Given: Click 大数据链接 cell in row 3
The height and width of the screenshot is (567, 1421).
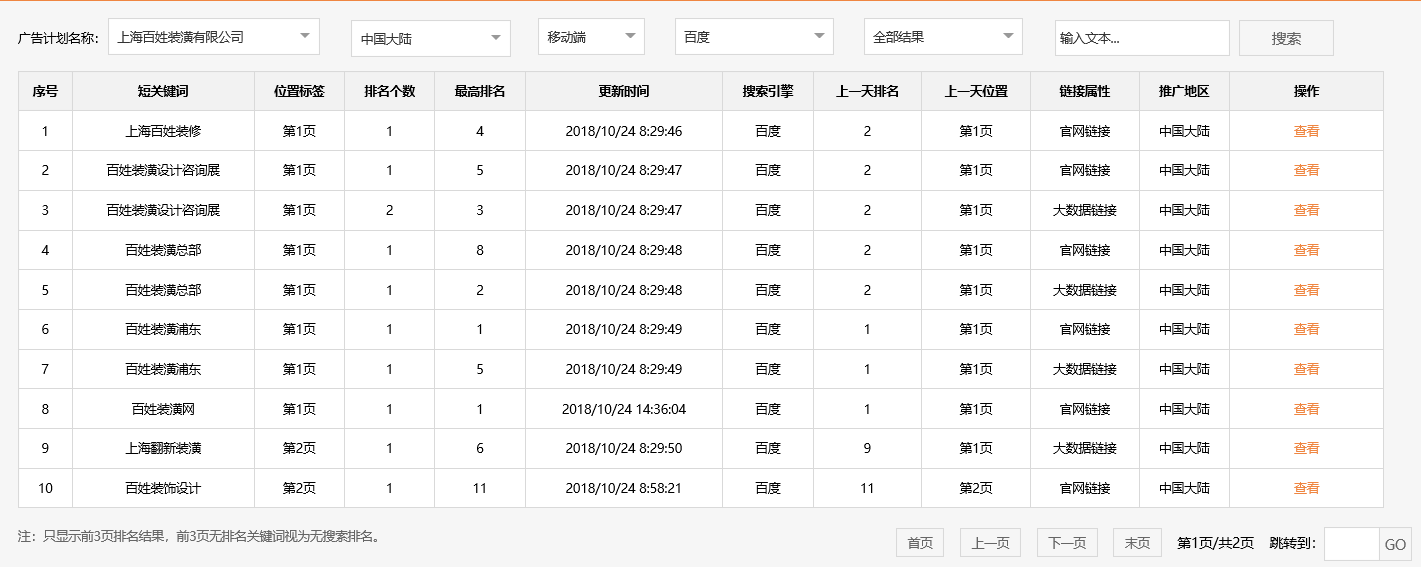Looking at the screenshot, I should pyautogui.click(x=1085, y=210).
